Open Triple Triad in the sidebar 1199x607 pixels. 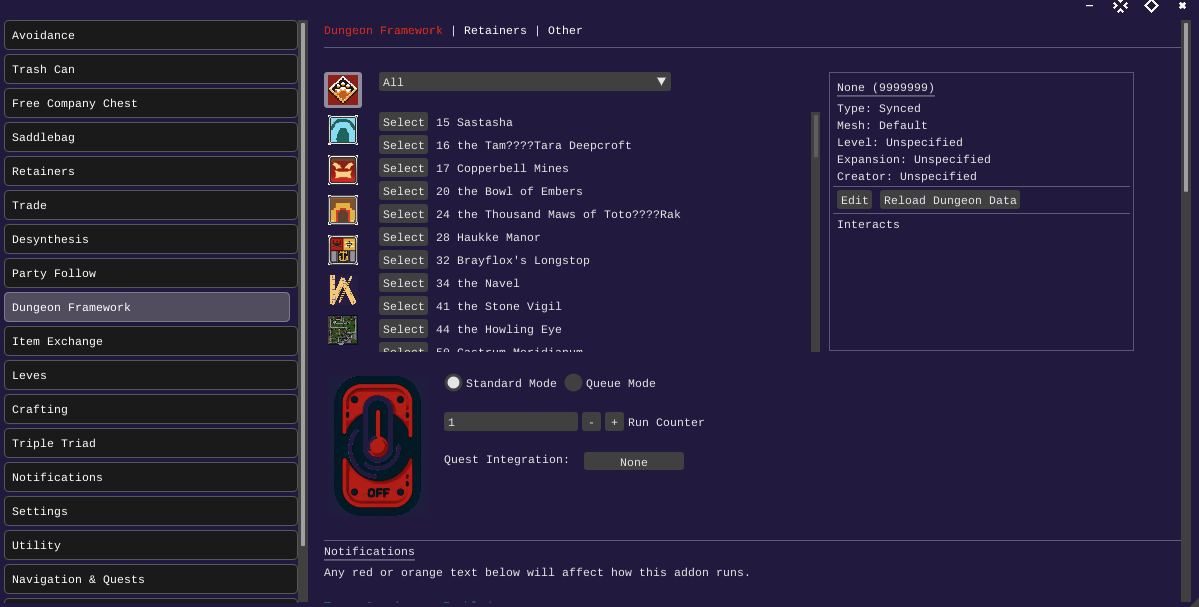point(150,443)
